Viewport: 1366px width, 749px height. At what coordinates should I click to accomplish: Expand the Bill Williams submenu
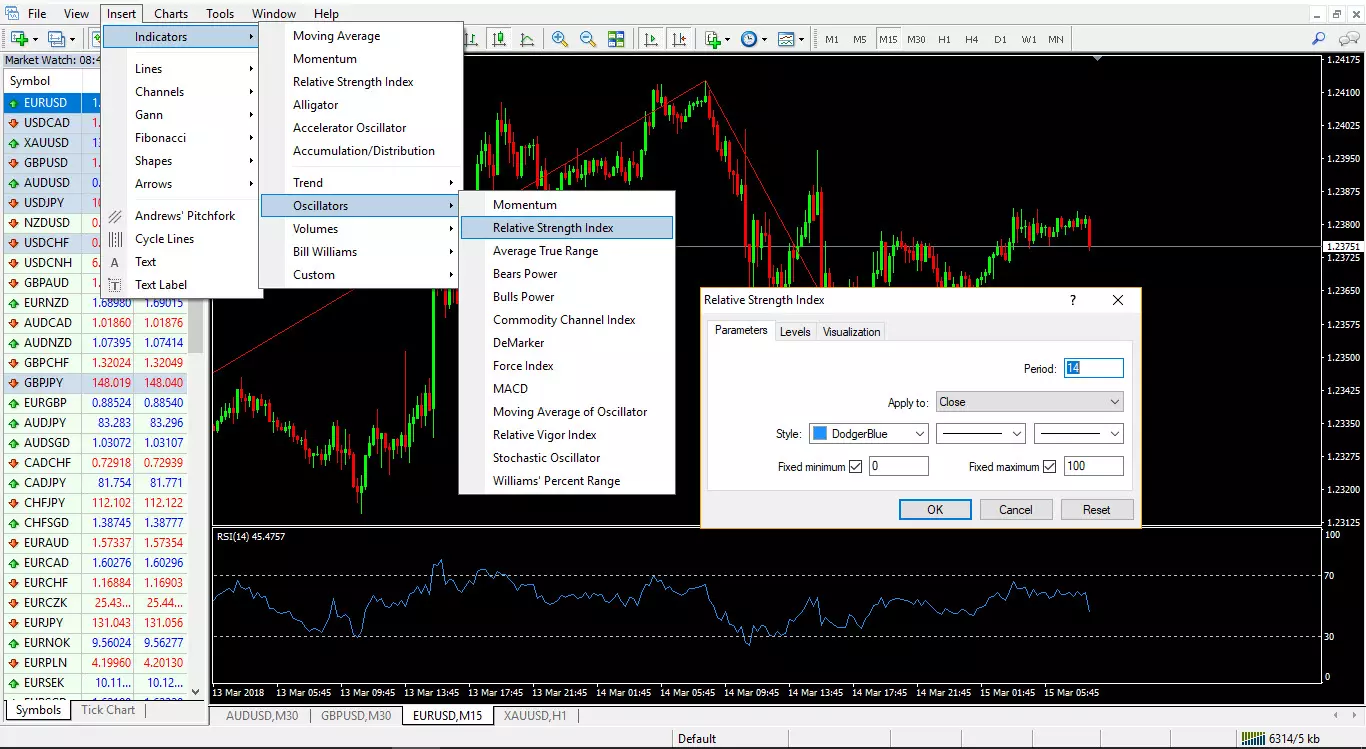coord(360,252)
